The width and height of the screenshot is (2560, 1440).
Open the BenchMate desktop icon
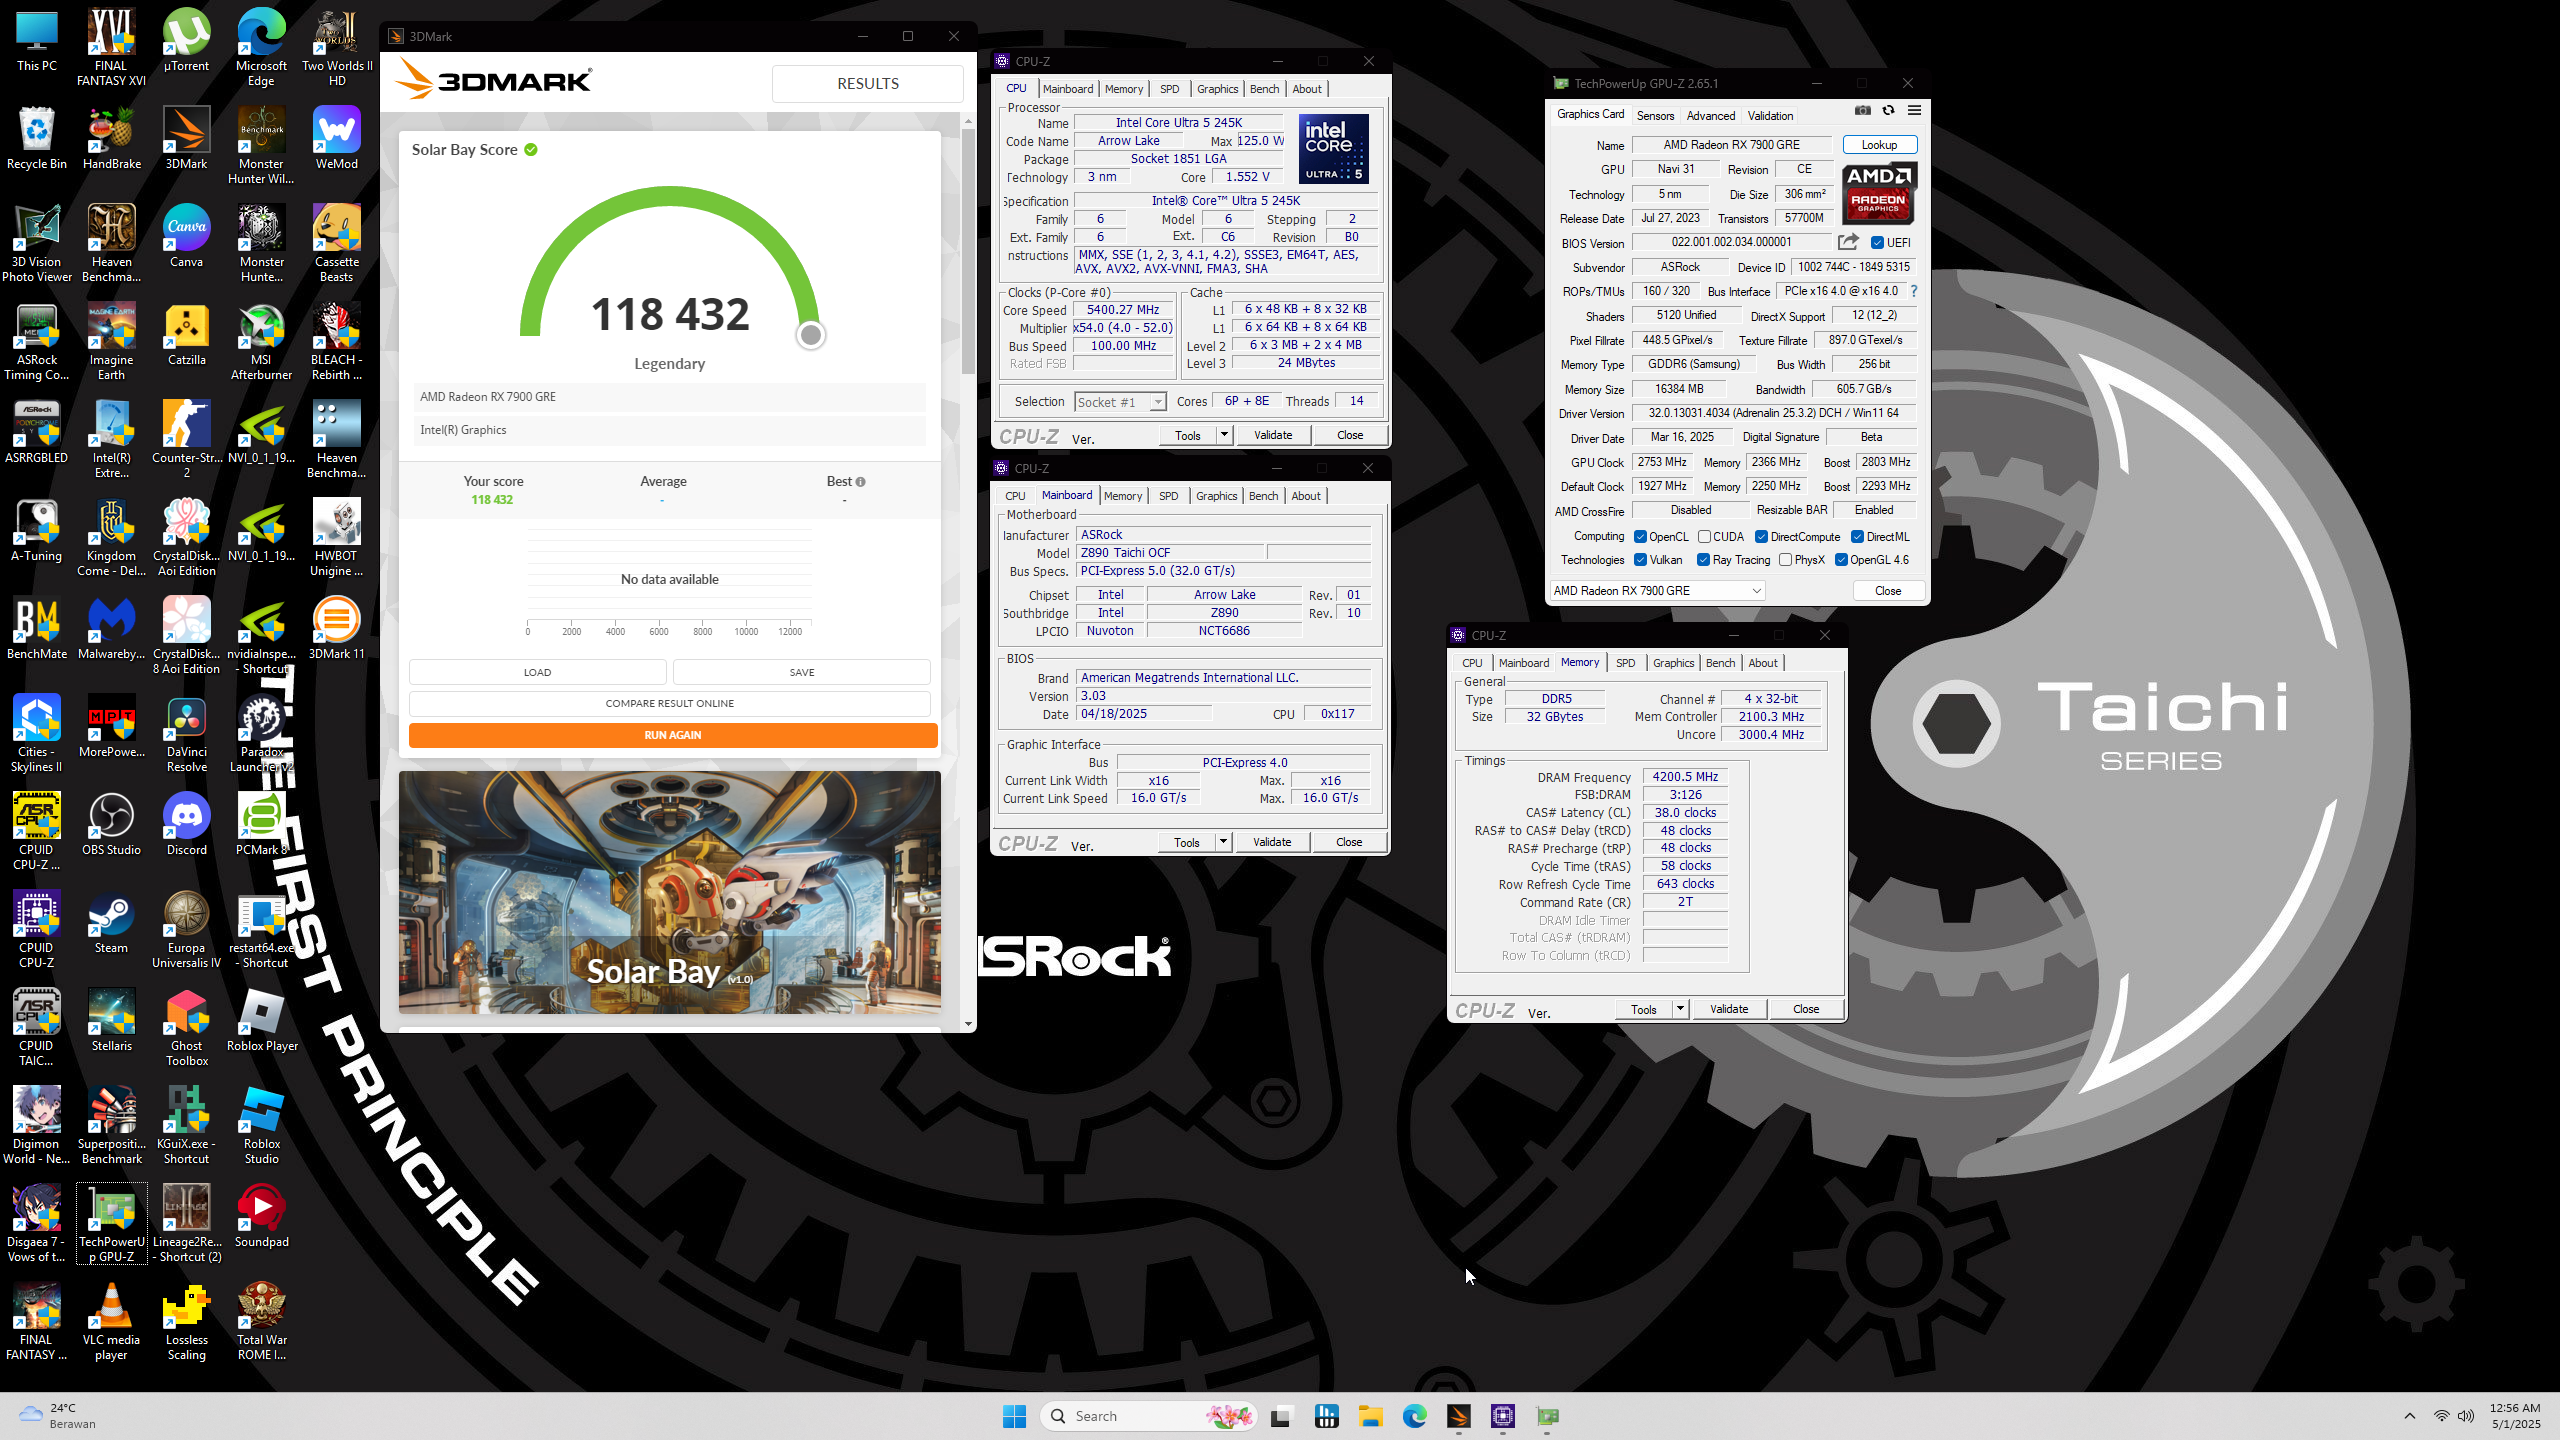[x=37, y=629]
